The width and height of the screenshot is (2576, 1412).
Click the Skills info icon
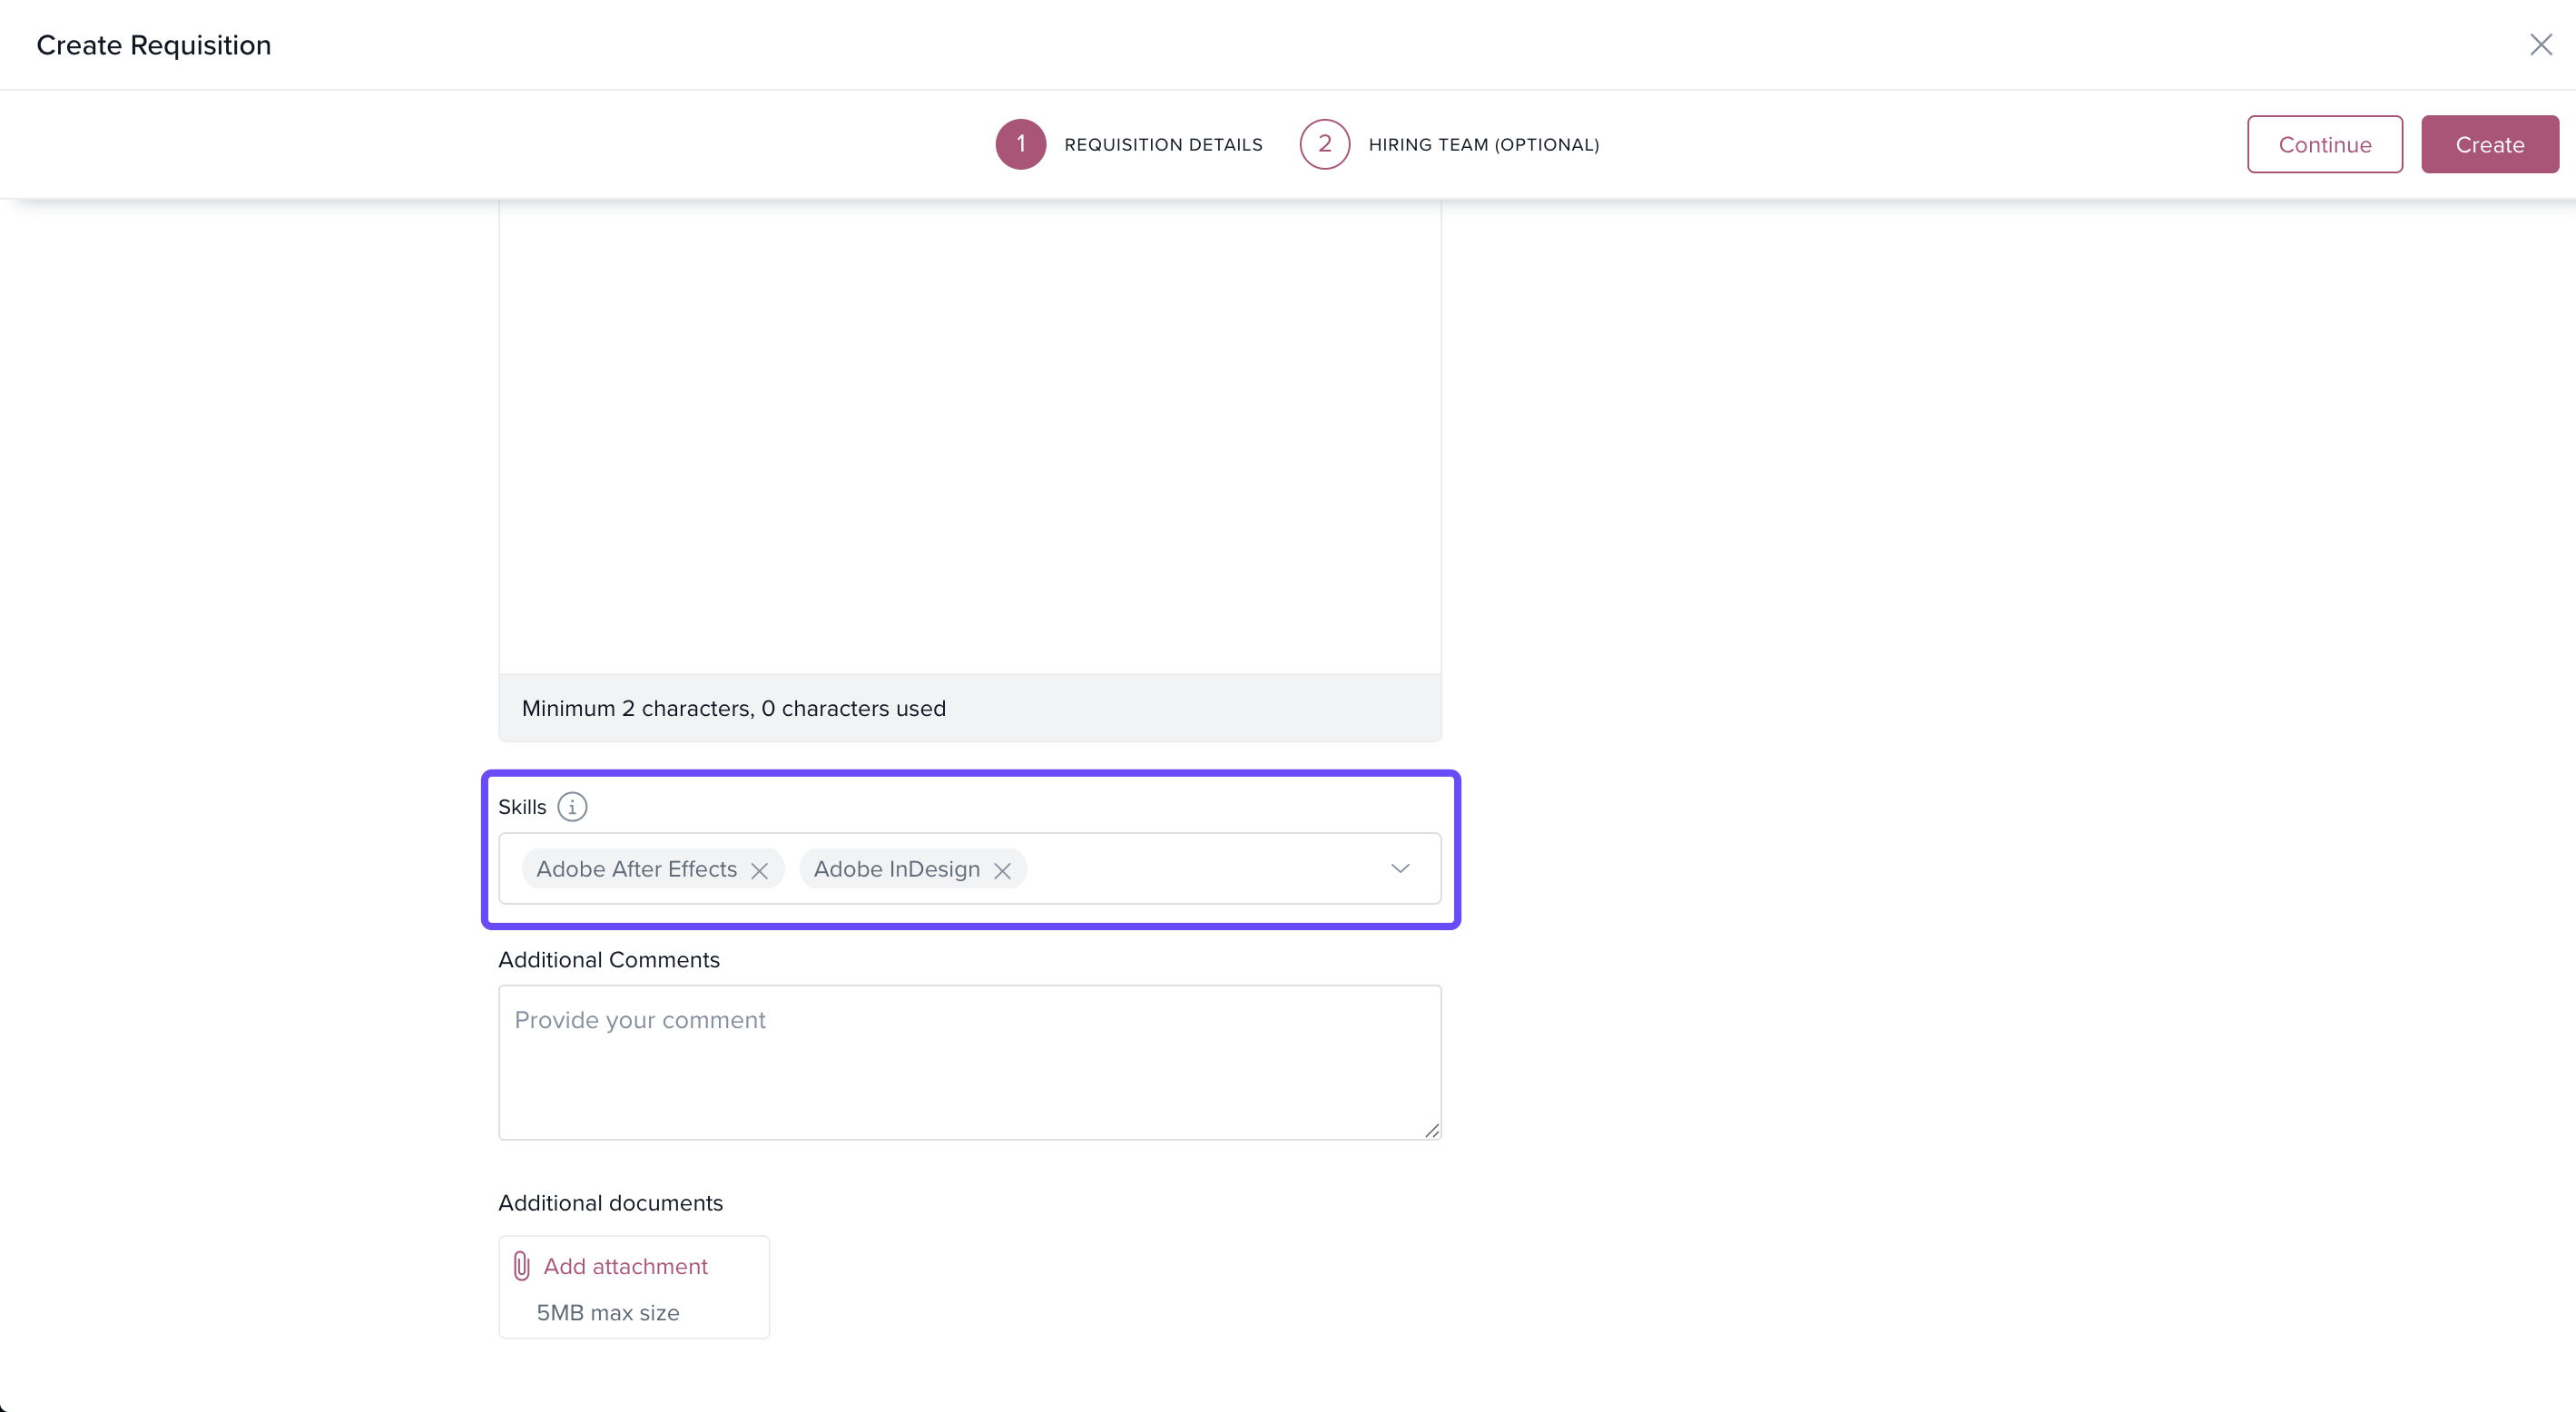pyautogui.click(x=572, y=806)
